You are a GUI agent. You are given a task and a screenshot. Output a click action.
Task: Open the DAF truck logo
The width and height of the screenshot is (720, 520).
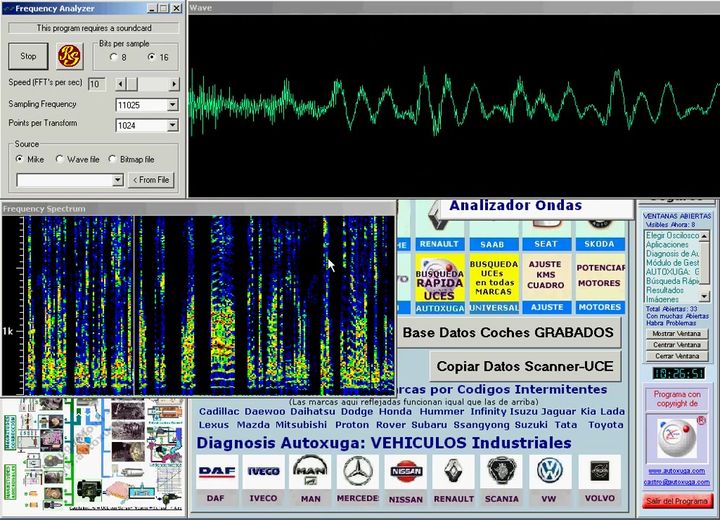(x=217, y=472)
